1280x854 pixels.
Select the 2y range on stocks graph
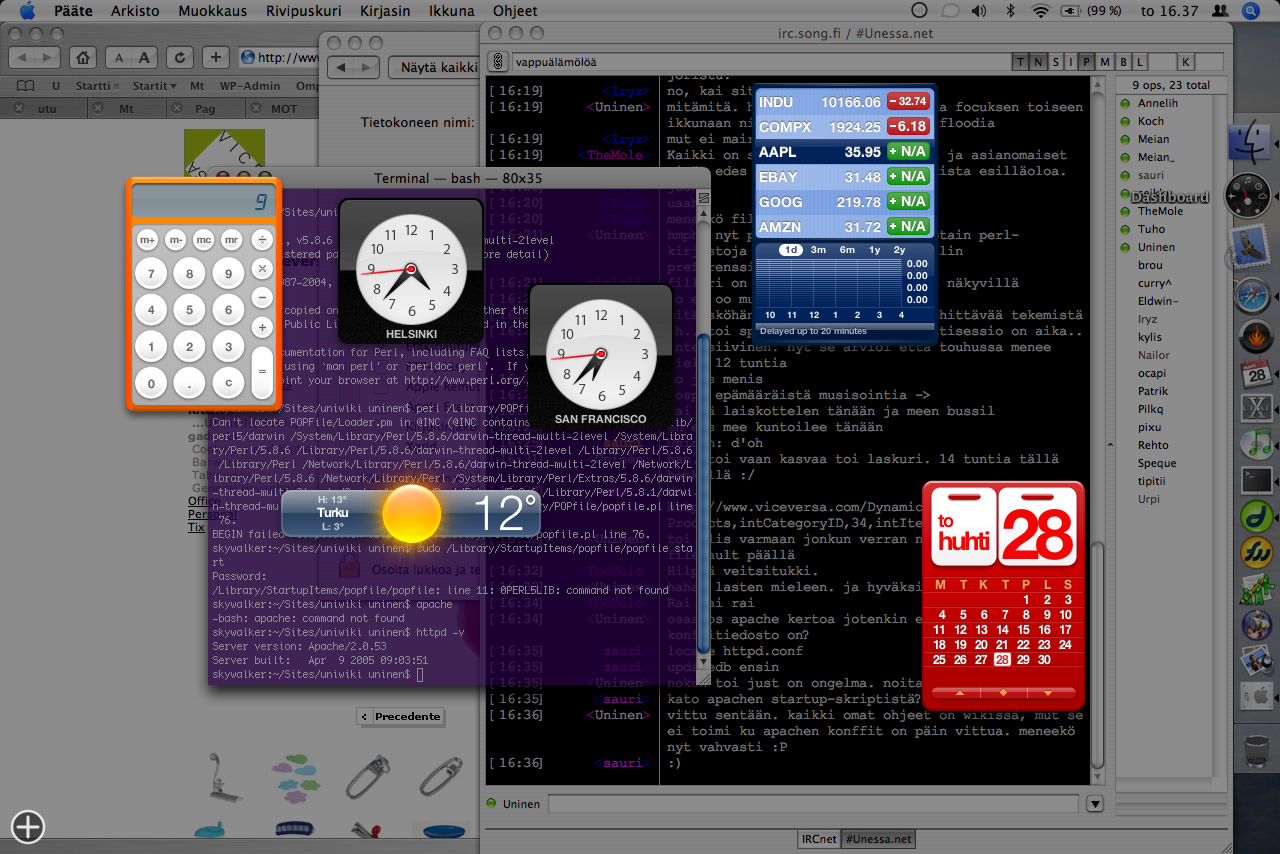(x=899, y=250)
